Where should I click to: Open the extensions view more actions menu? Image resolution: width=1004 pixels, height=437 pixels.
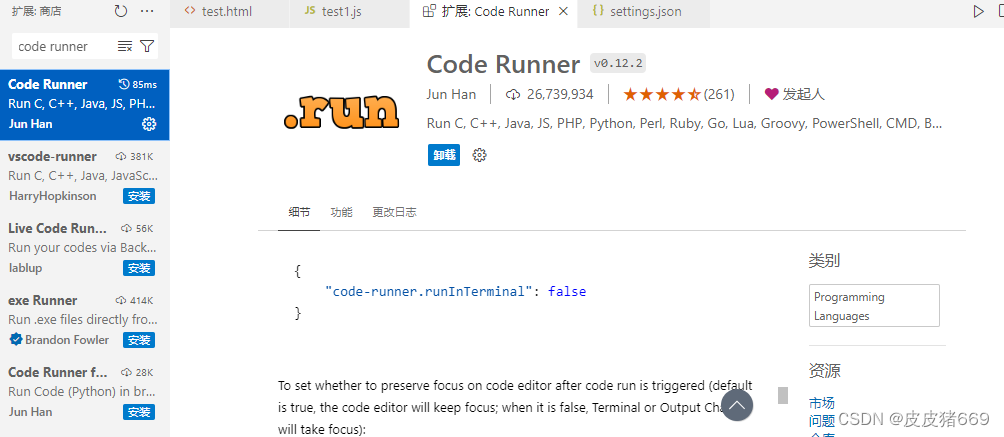coord(147,11)
